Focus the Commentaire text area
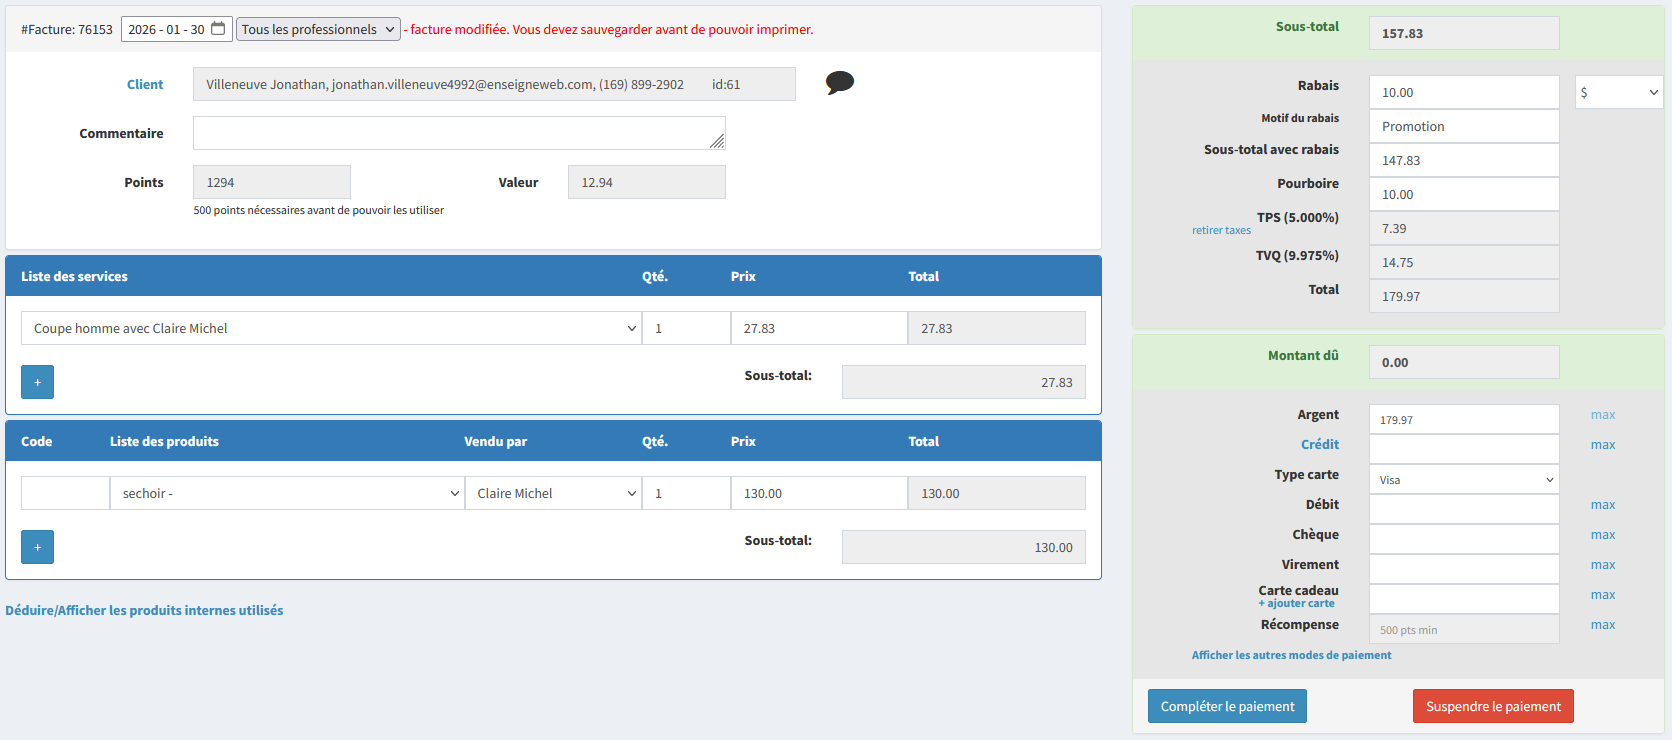Image resolution: width=1672 pixels, height=740 pixels. (459, 133)
